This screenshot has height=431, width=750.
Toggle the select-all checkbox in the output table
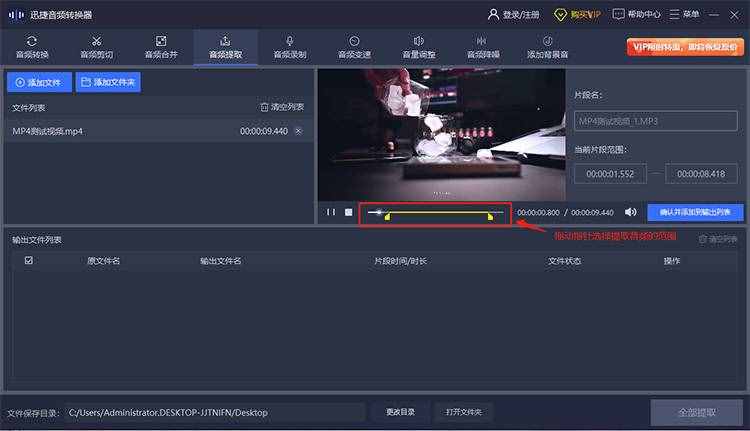pyautogui.click(x=29, y=261)
